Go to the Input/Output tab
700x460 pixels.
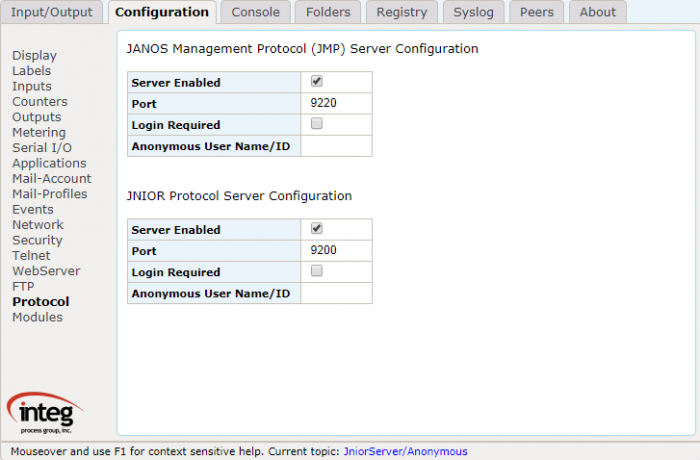tap(51, 12)
